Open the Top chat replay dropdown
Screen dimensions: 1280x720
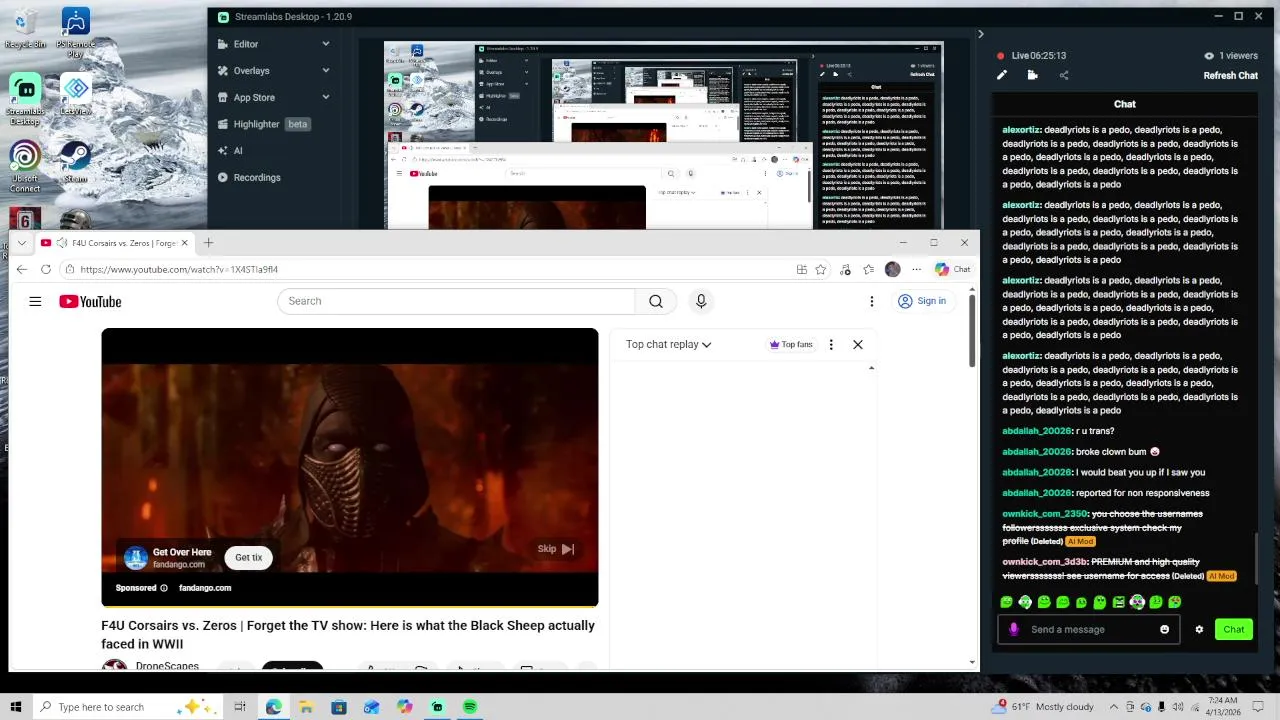coord(668,344)
